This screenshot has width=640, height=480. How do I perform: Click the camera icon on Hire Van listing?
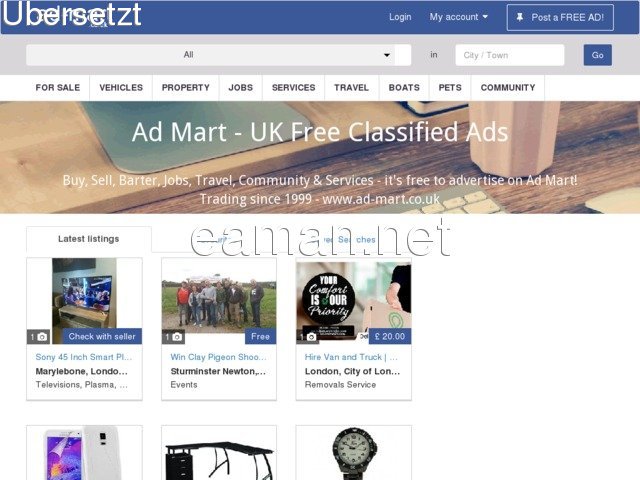311,337
